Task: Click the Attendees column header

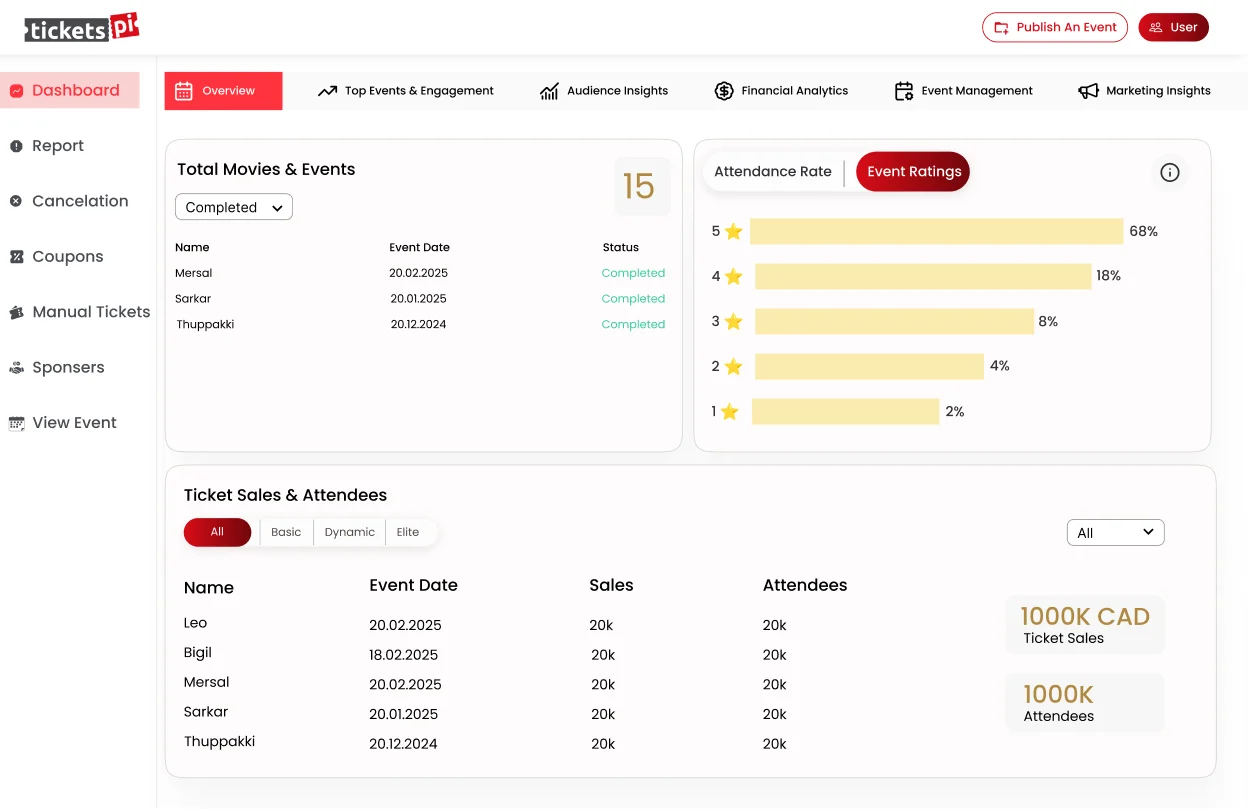Action: pyautogui.click(x=805, y=586)
